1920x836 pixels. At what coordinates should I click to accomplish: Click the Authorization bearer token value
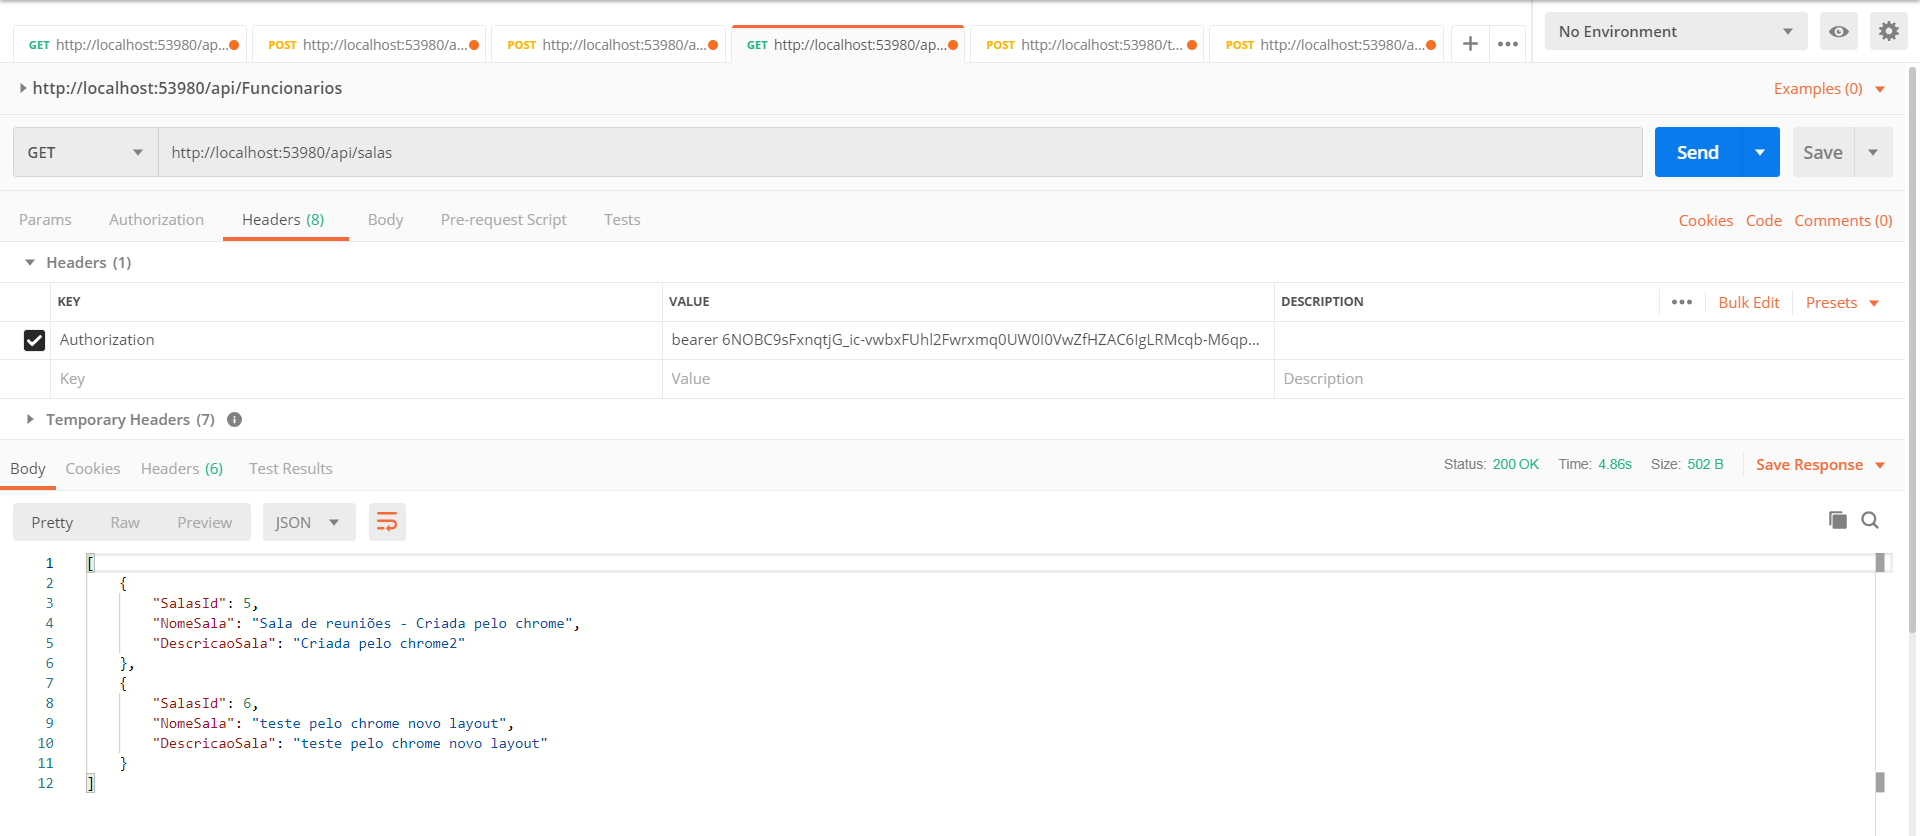(x=966, y=340)
